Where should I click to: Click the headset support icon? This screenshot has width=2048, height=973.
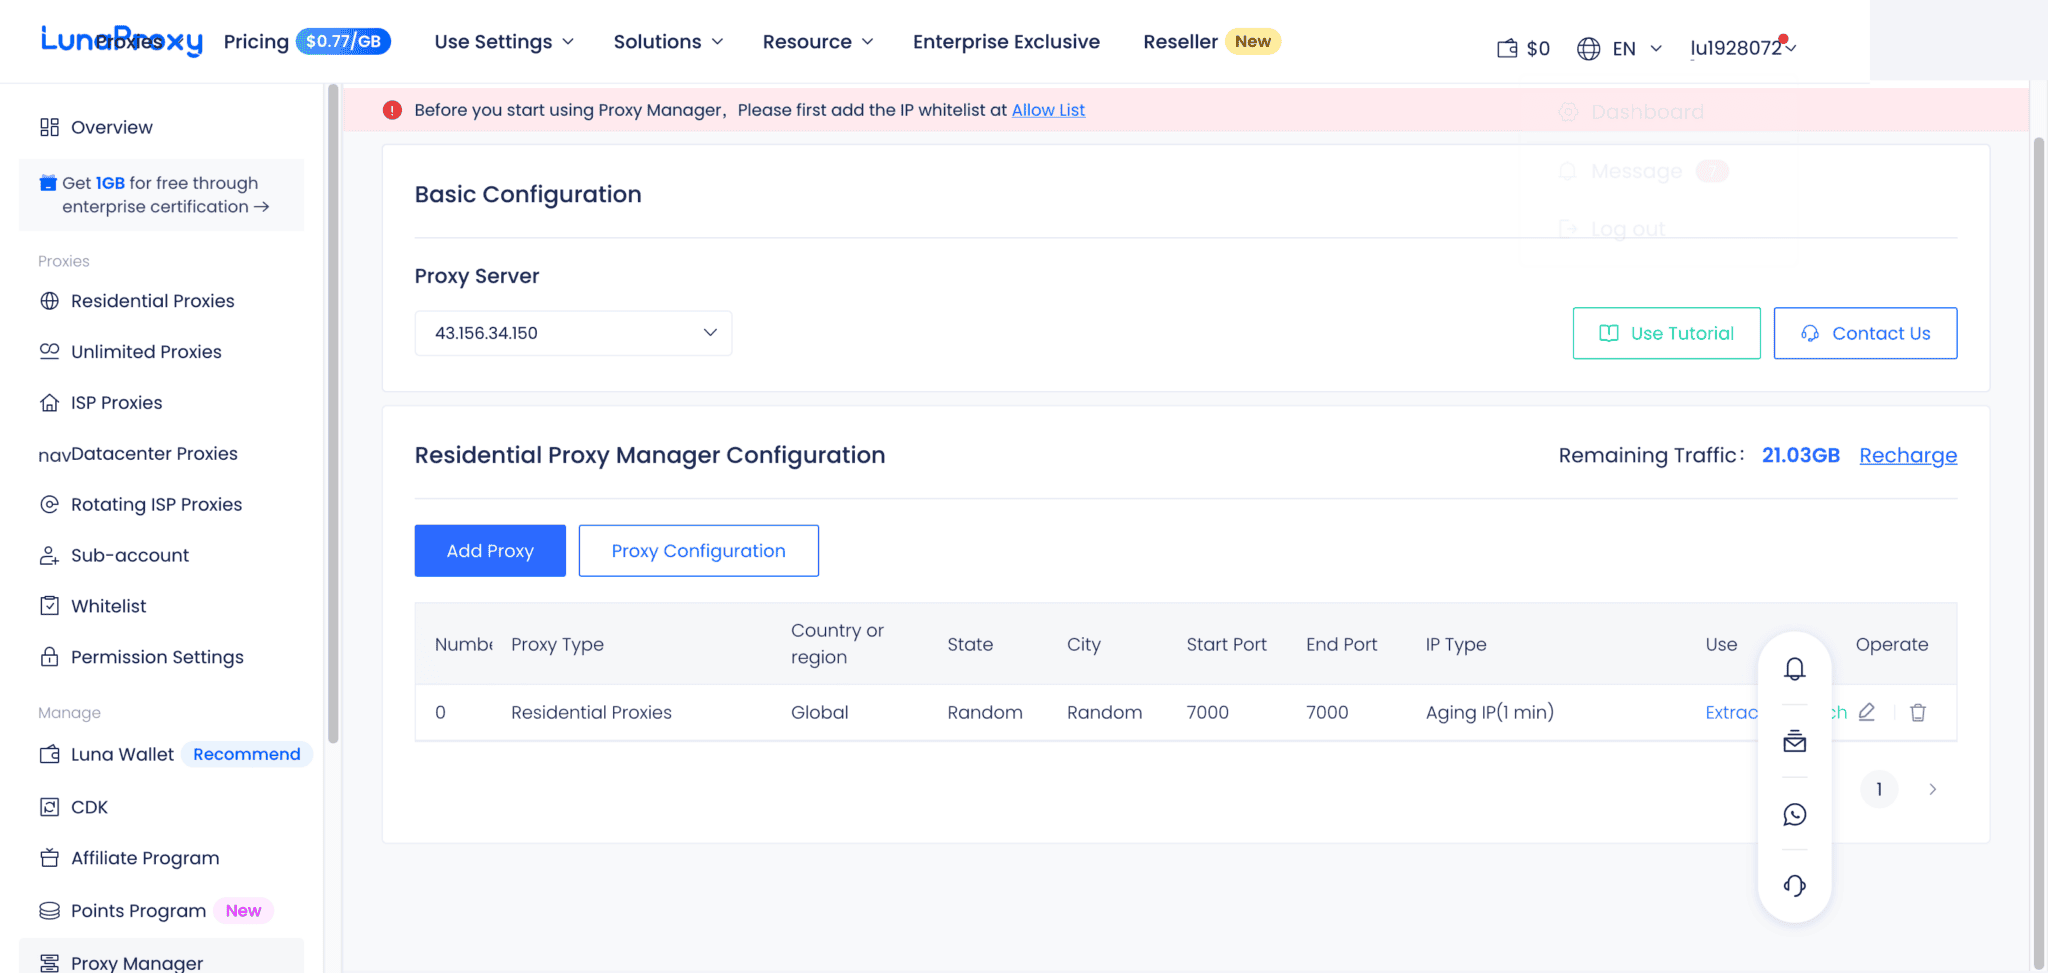[x=1794, y=885]
